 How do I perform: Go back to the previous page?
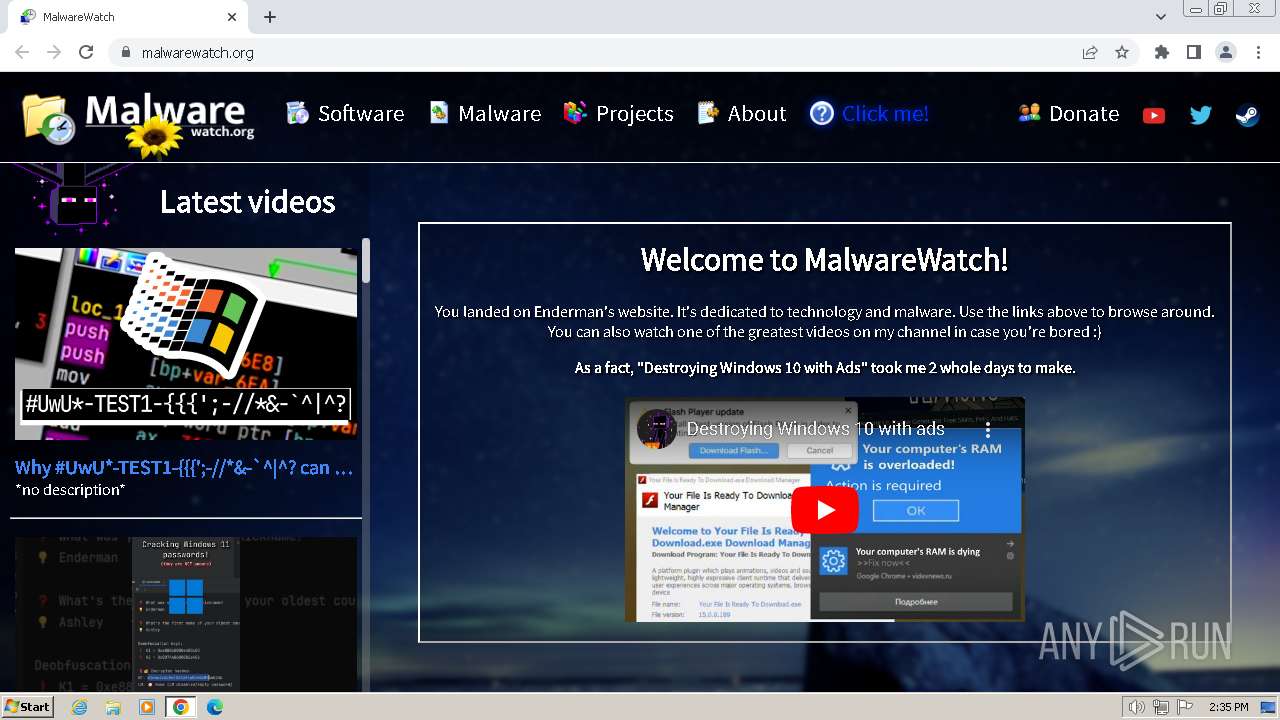(22, 52)
